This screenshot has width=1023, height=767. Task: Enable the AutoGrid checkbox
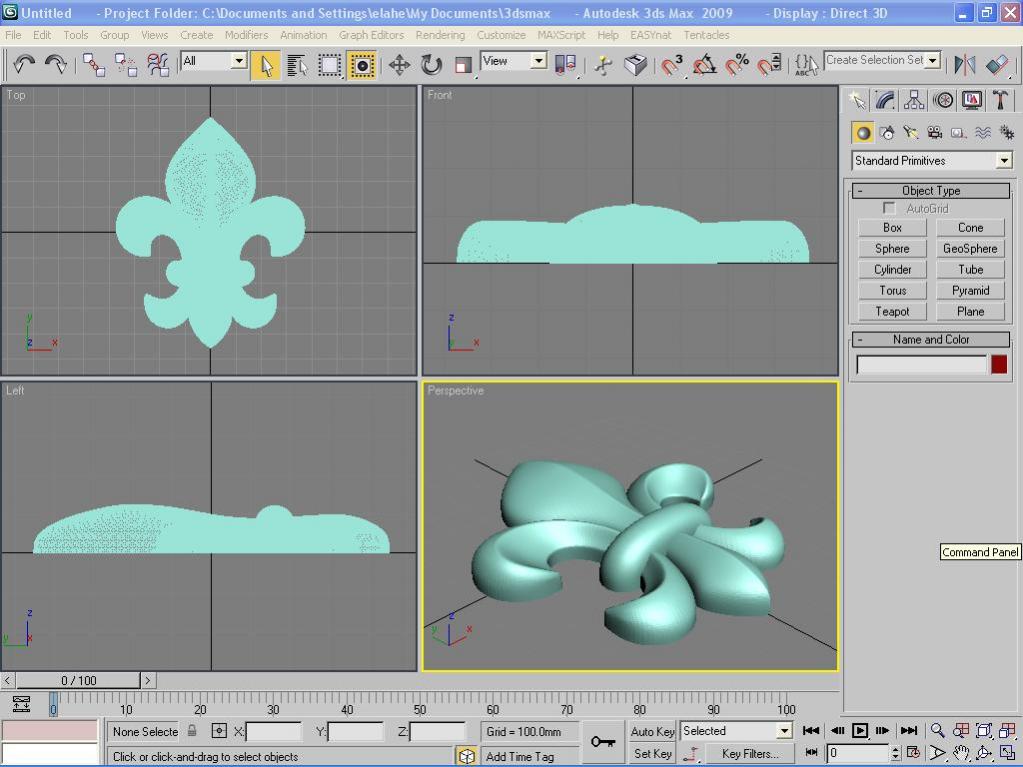[x=889, y=208]
